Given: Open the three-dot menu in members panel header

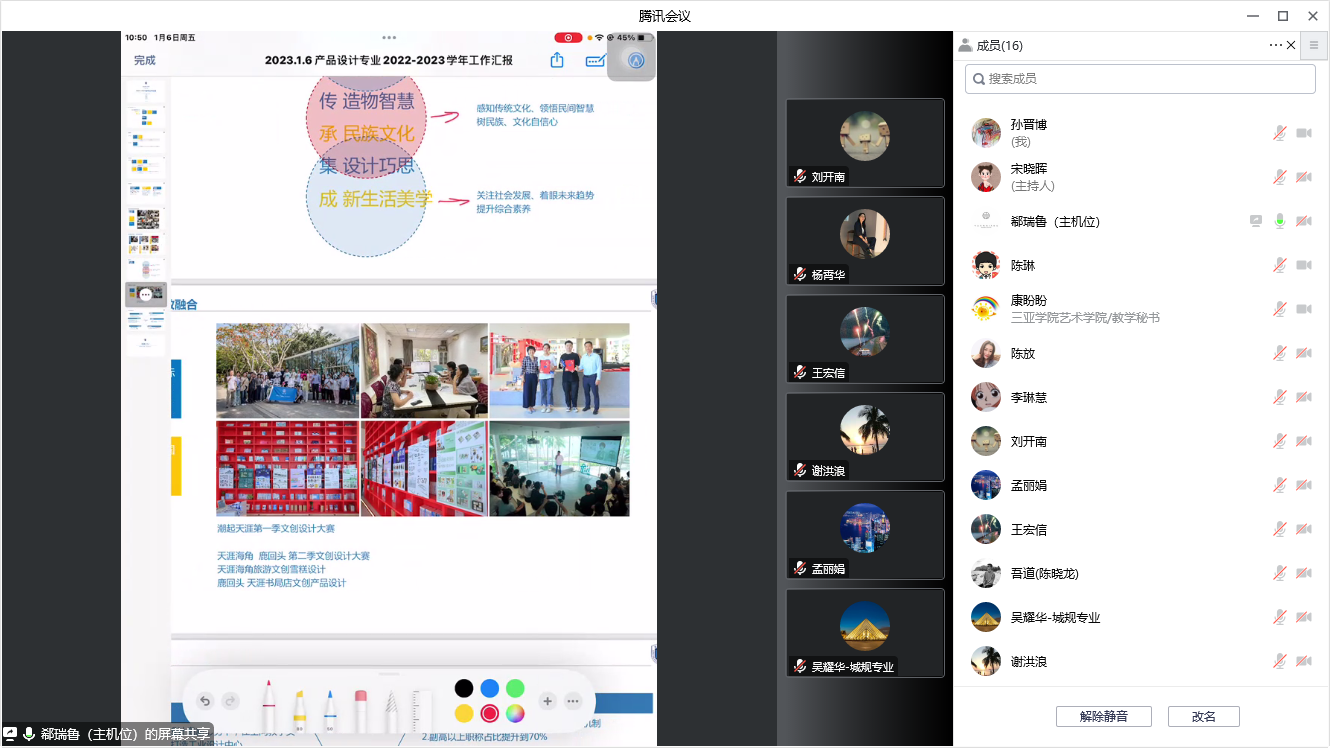Looking at the screenshot, I should click(x=1275, y=45).
